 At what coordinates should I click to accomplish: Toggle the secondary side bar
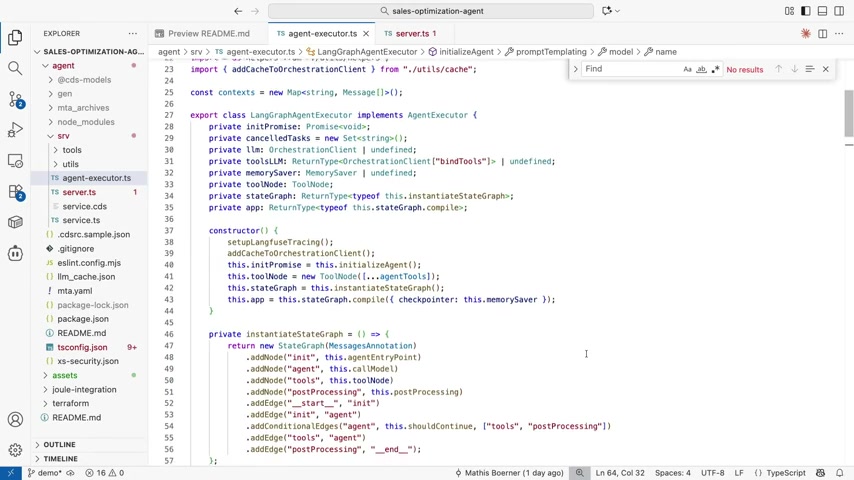[839, 11]
